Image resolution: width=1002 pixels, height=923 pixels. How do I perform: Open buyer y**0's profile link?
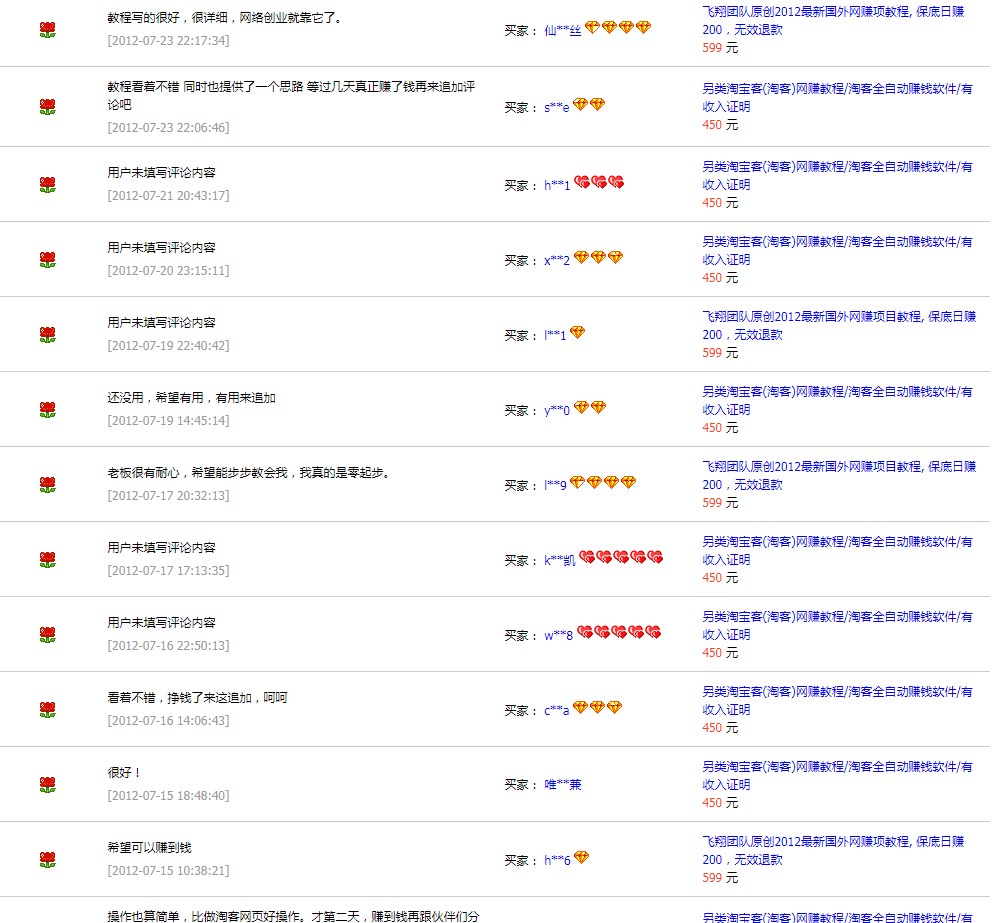coord(557,411)
